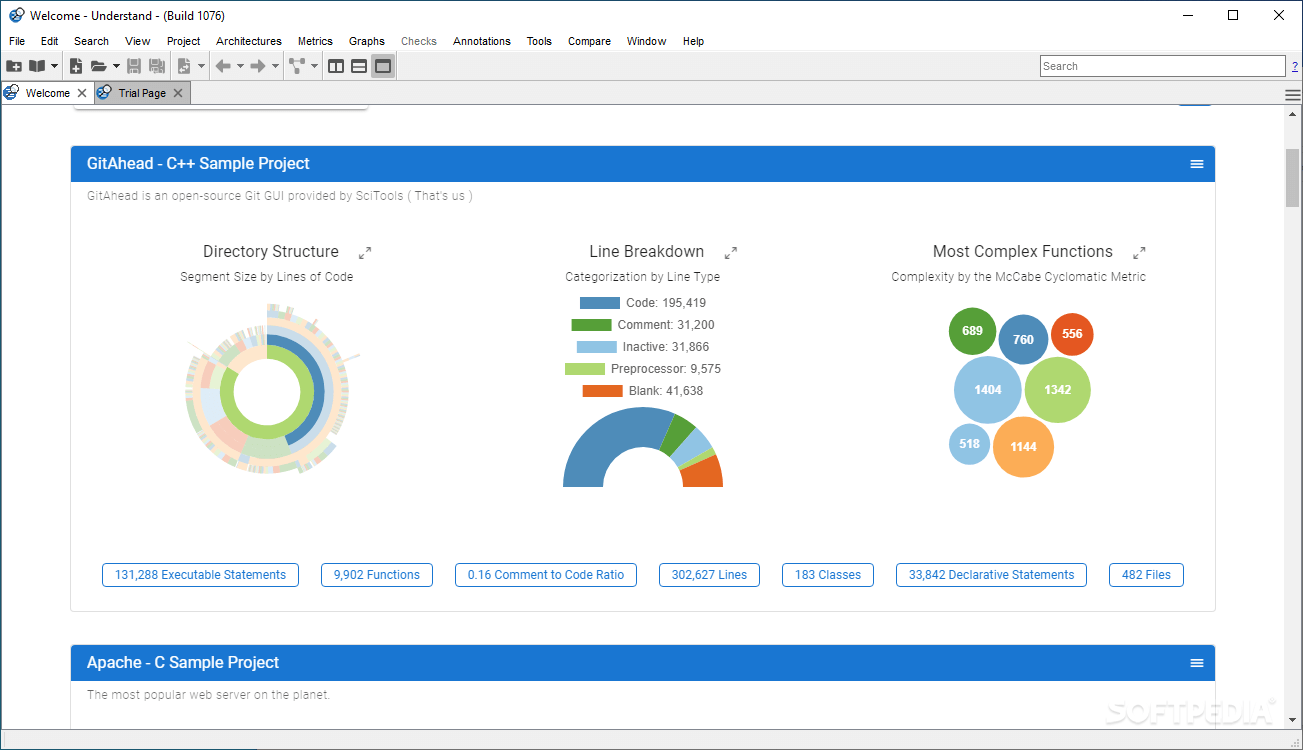
Task: Open the Graphs menu
Action: (x=367, y=41)
